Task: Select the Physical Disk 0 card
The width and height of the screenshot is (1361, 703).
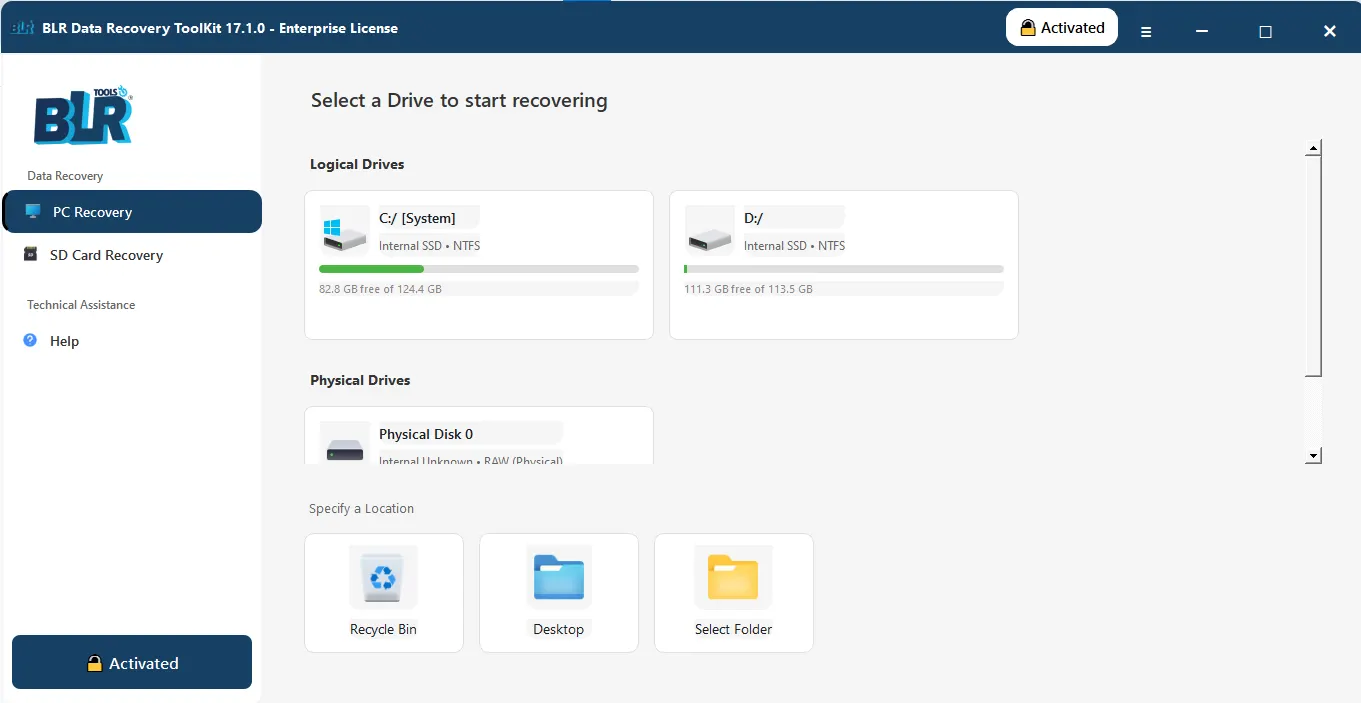Action: tap(479, 435)
